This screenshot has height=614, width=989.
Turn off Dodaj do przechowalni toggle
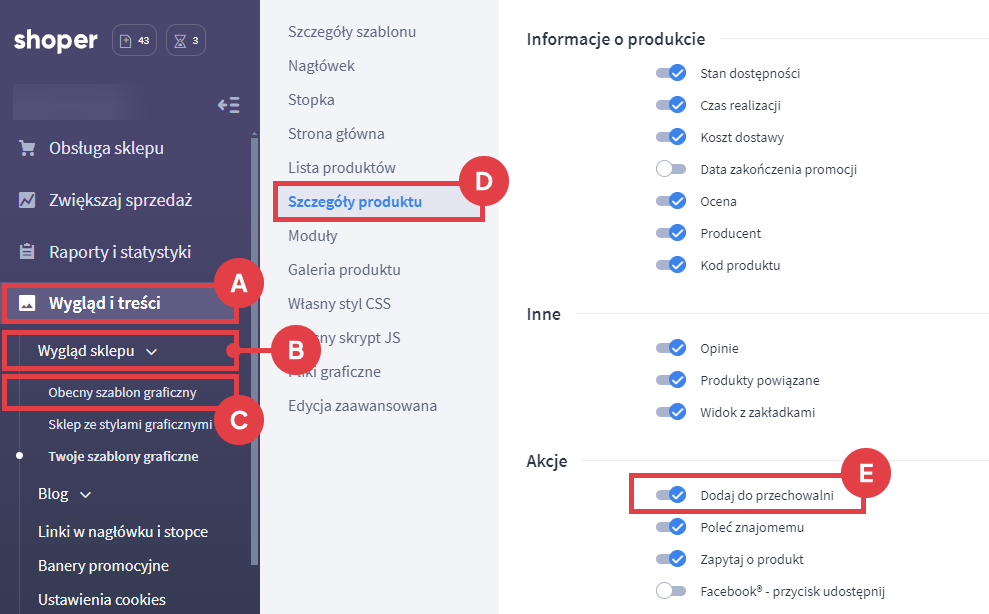pos(670,494)
